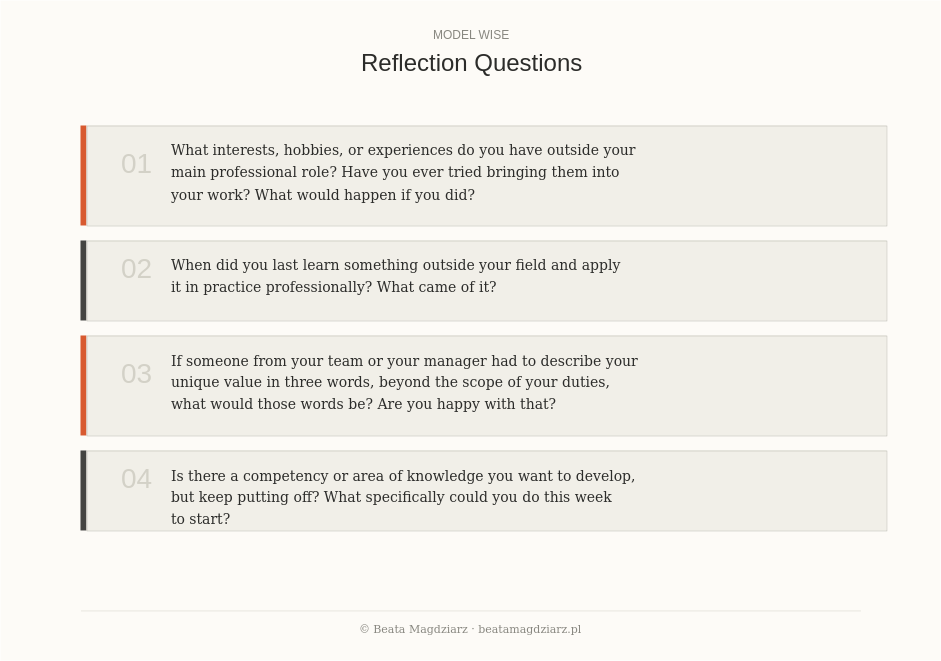Click the dark accent bar of card 04
The height and width of the screenshot is (661, 941).
click(x=83, y=490)
